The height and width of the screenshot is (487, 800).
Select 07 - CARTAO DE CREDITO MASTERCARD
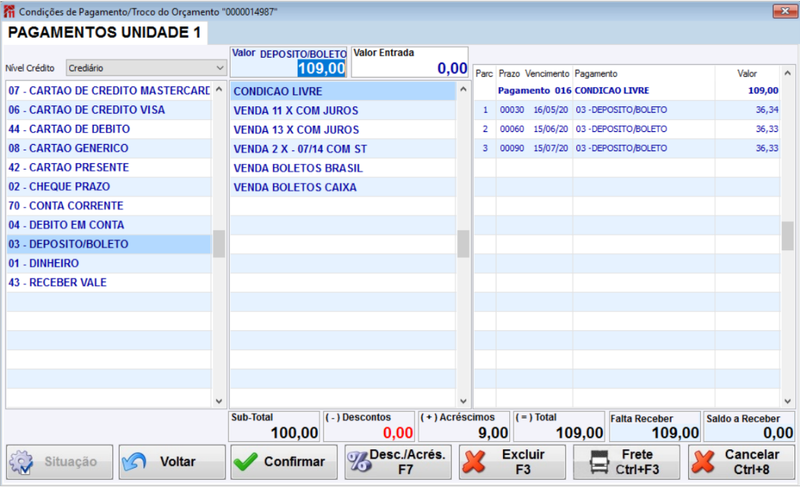click(109, 91)
